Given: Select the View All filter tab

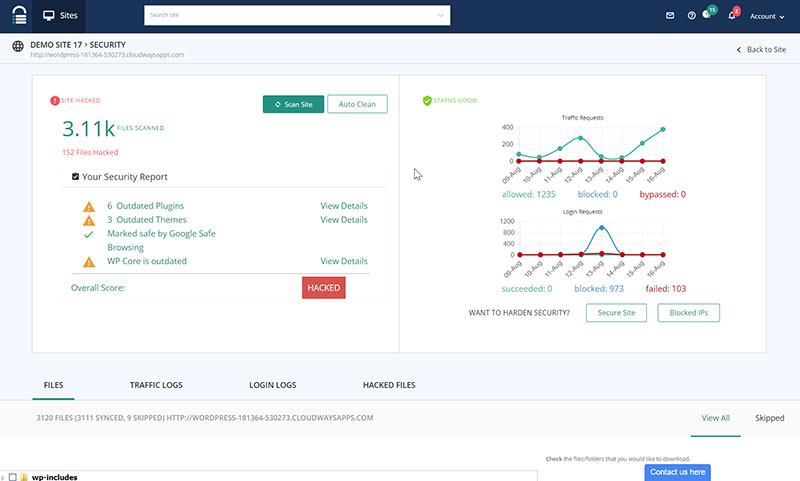Looking at the screenshot, I should 715,418.
